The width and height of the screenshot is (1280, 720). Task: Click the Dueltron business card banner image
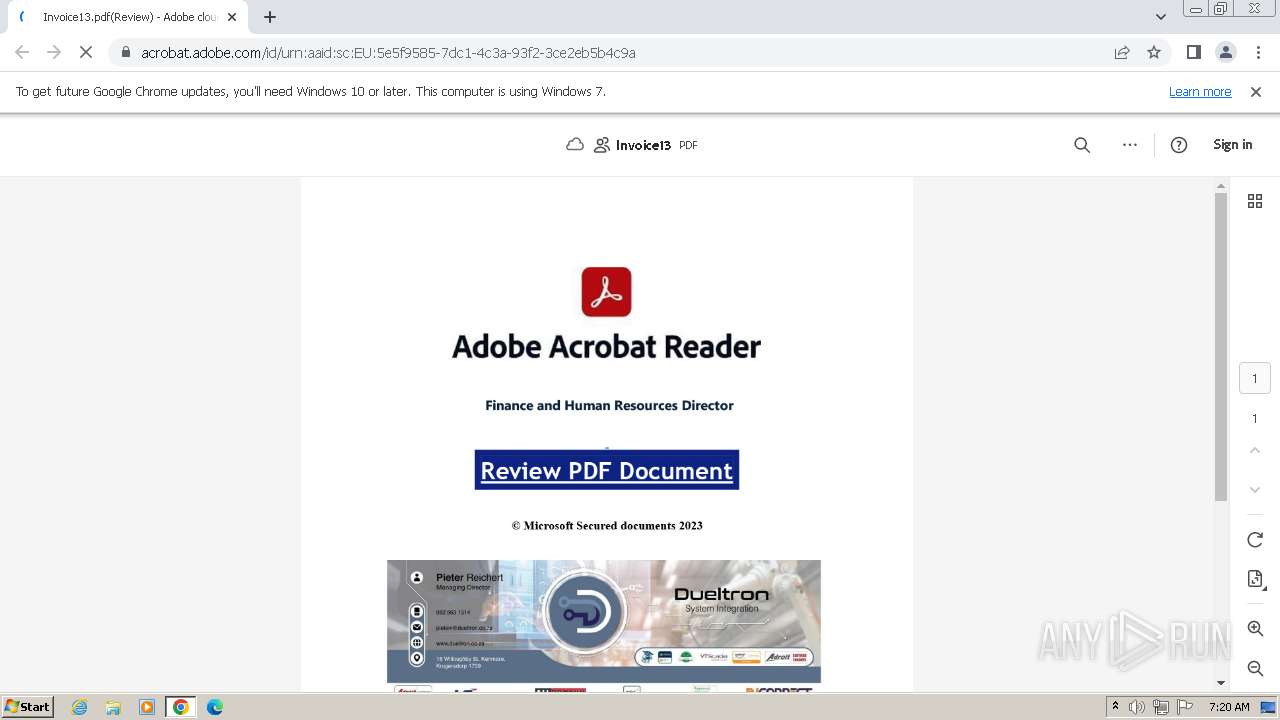point(604,621)
